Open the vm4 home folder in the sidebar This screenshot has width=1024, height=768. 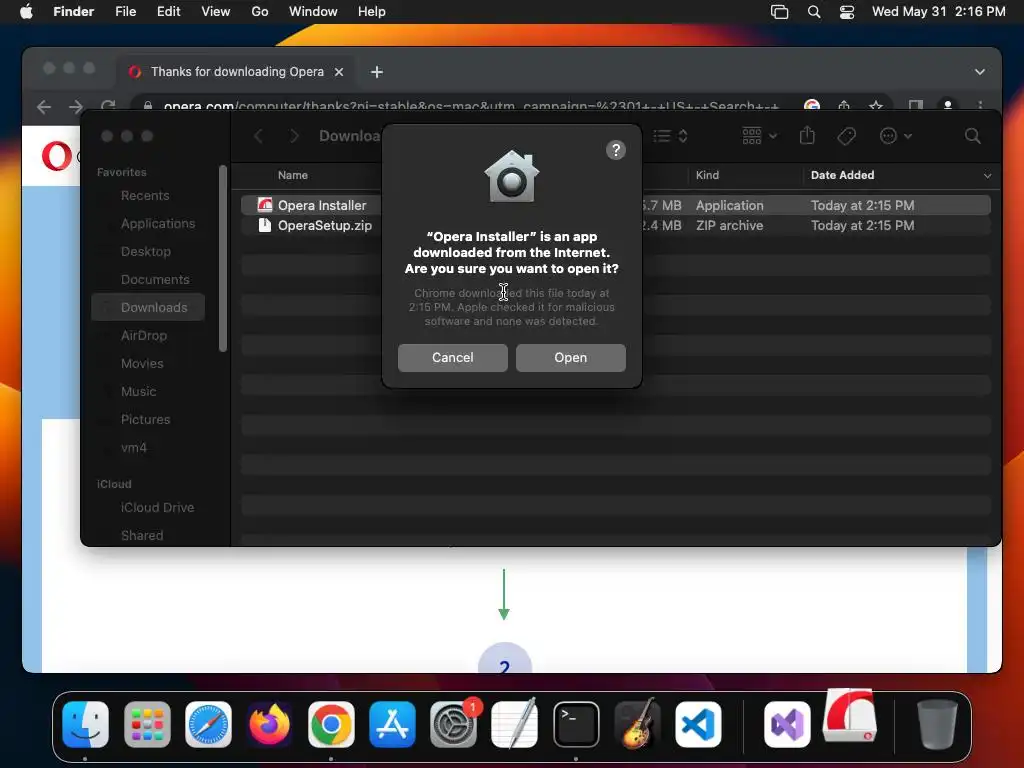point(133,448)
